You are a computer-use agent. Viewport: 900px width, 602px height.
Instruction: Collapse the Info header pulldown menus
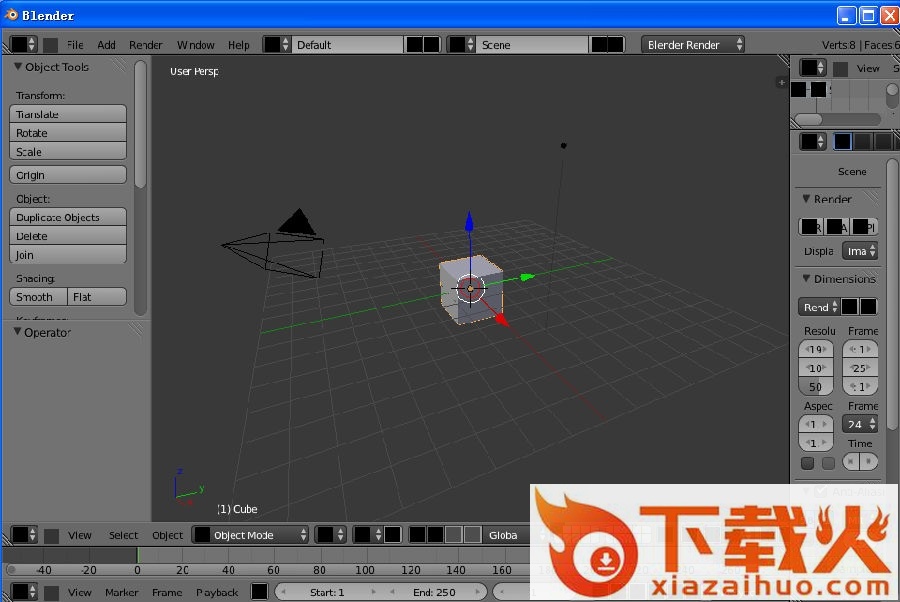click(51, 45)
